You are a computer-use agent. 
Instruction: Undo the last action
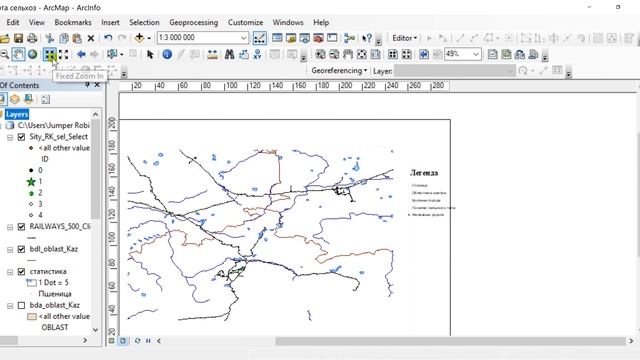(108, 38)
